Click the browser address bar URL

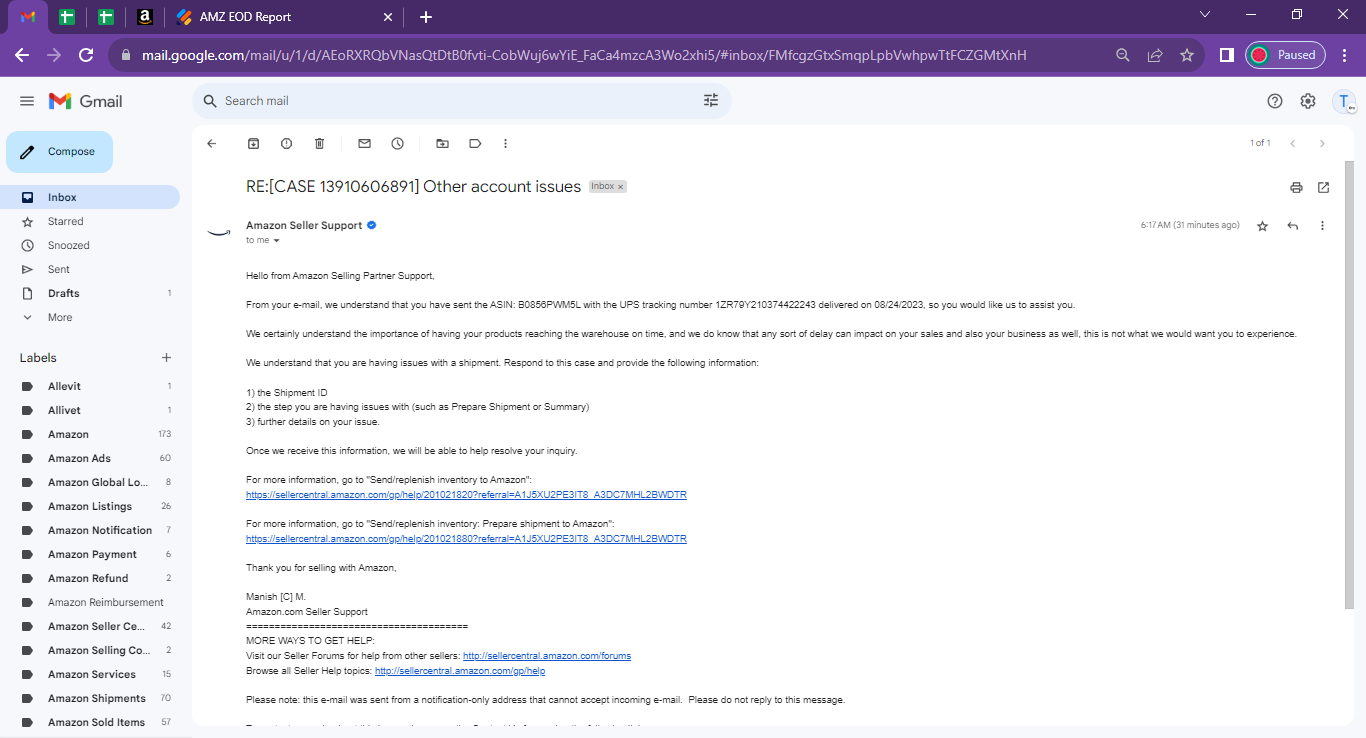[584, 55]
